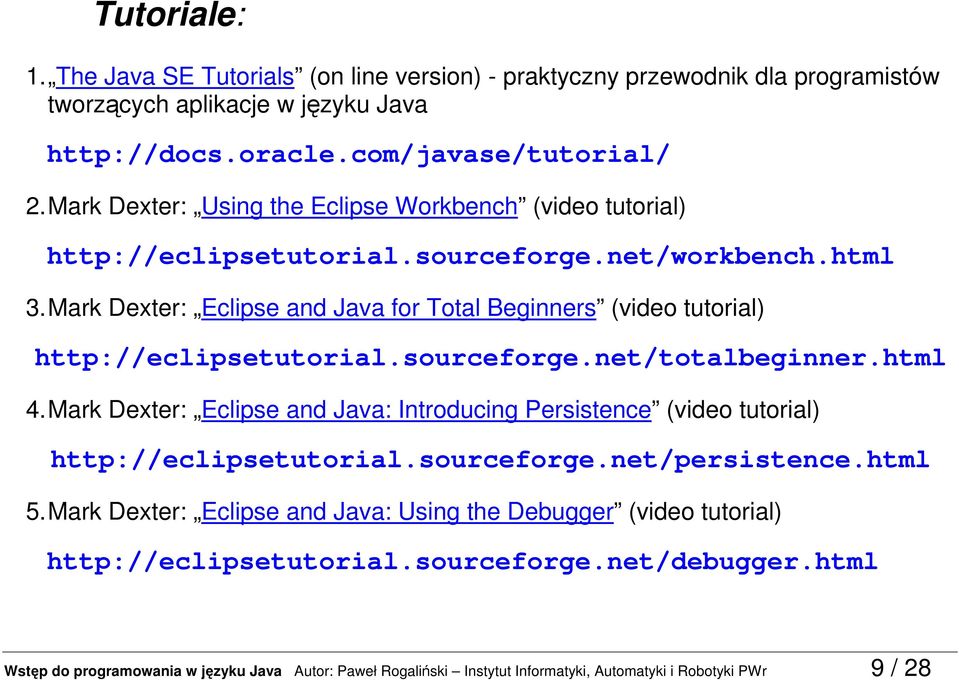Click "(video tutorial)" after Total Beginners title
This screenshot has width=959, height=680.
(687, 308)
